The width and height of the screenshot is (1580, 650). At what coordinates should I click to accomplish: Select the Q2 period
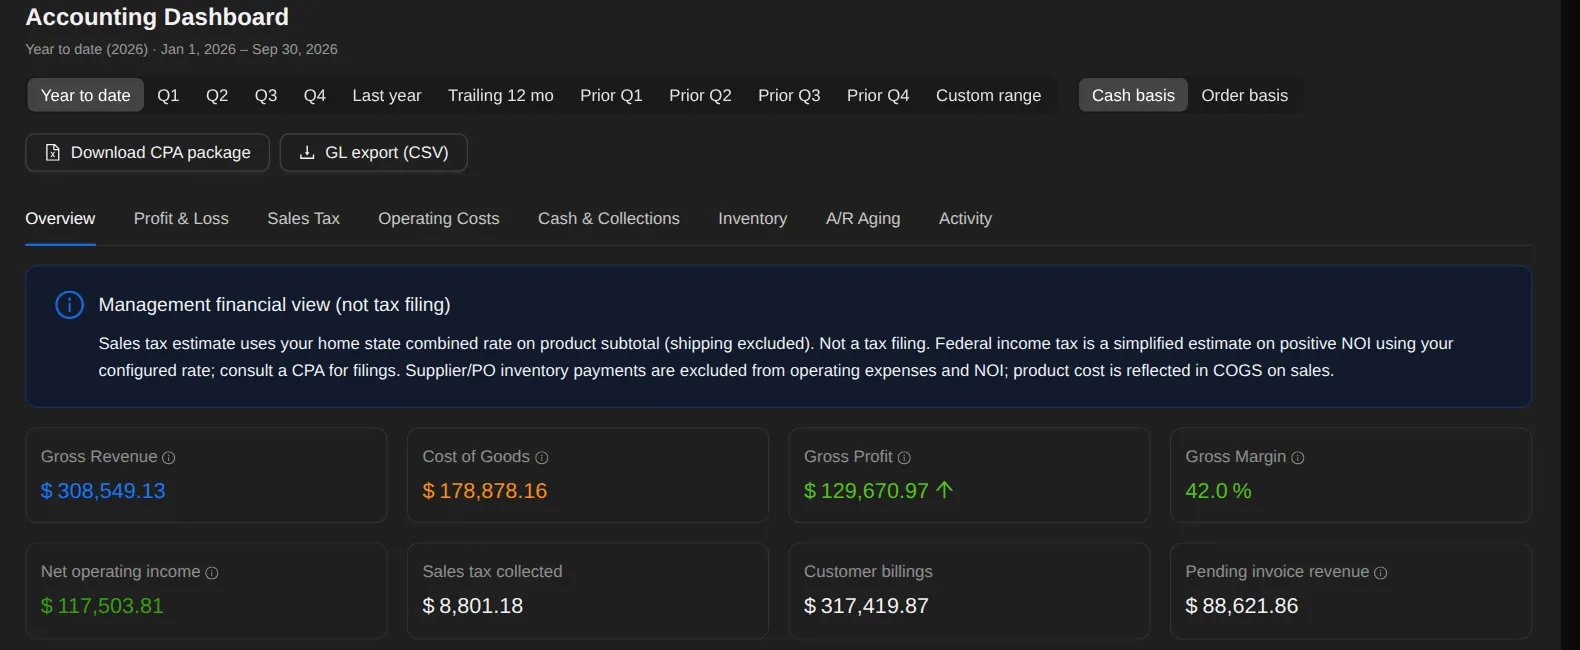tap(217, 95)
